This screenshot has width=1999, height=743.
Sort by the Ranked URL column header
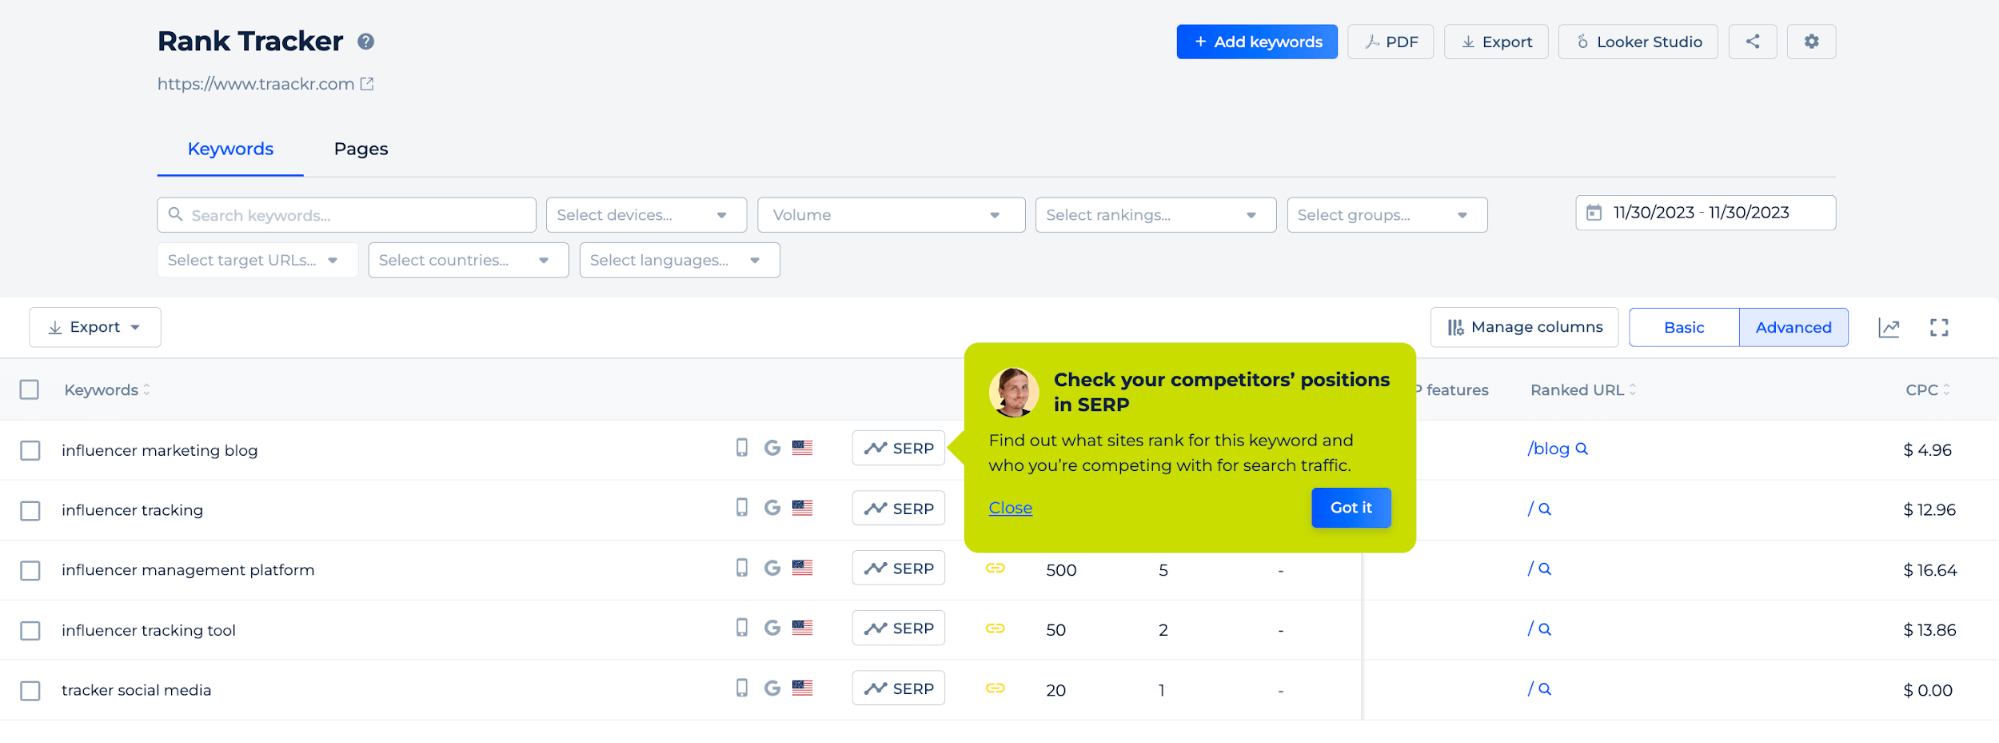[1583, 390]
